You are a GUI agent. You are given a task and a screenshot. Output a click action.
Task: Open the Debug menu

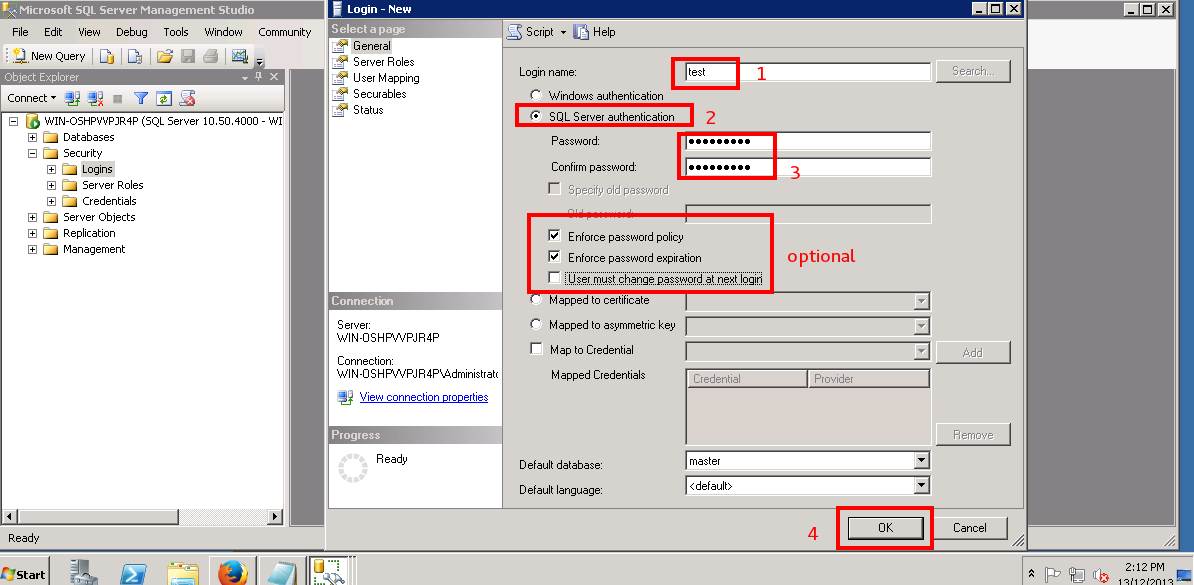pyautogui.click(x=132, y=32)
